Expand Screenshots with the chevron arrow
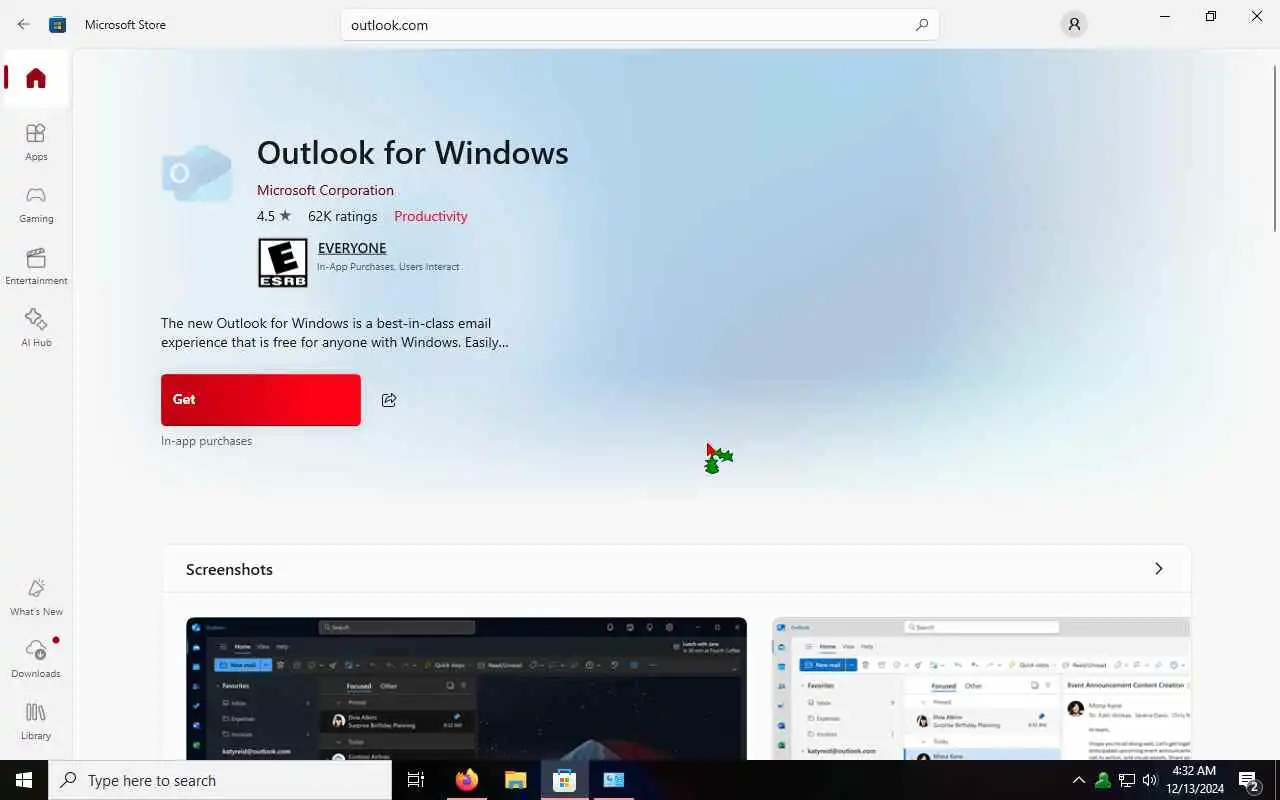Image resolution: width=1280 pixels, height=800 pixels. click(1159, 569)
